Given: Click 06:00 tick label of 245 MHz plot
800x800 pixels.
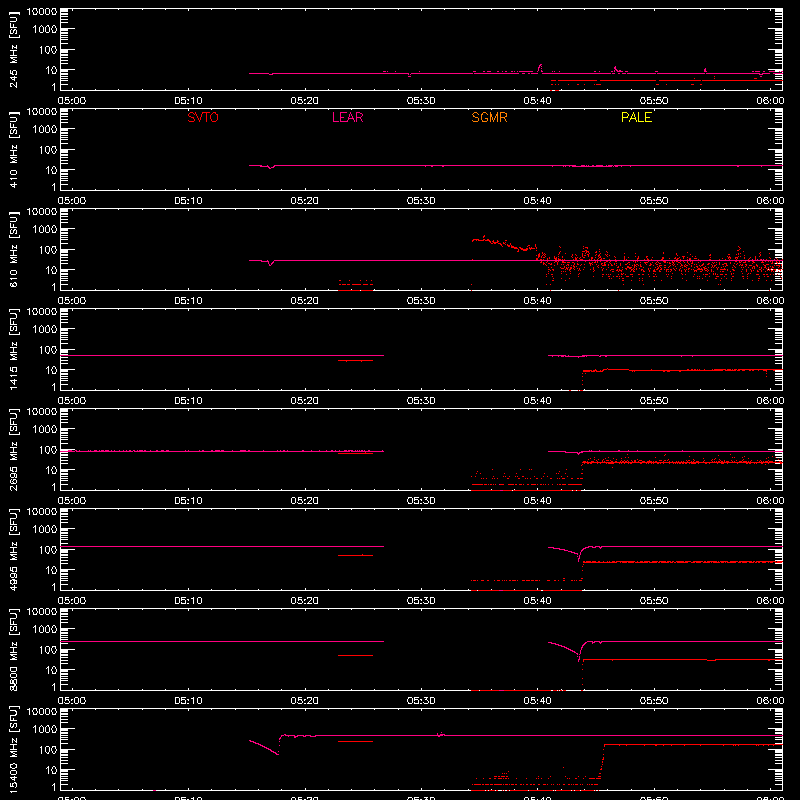Looking at the screenshot, I should (770, 101).
